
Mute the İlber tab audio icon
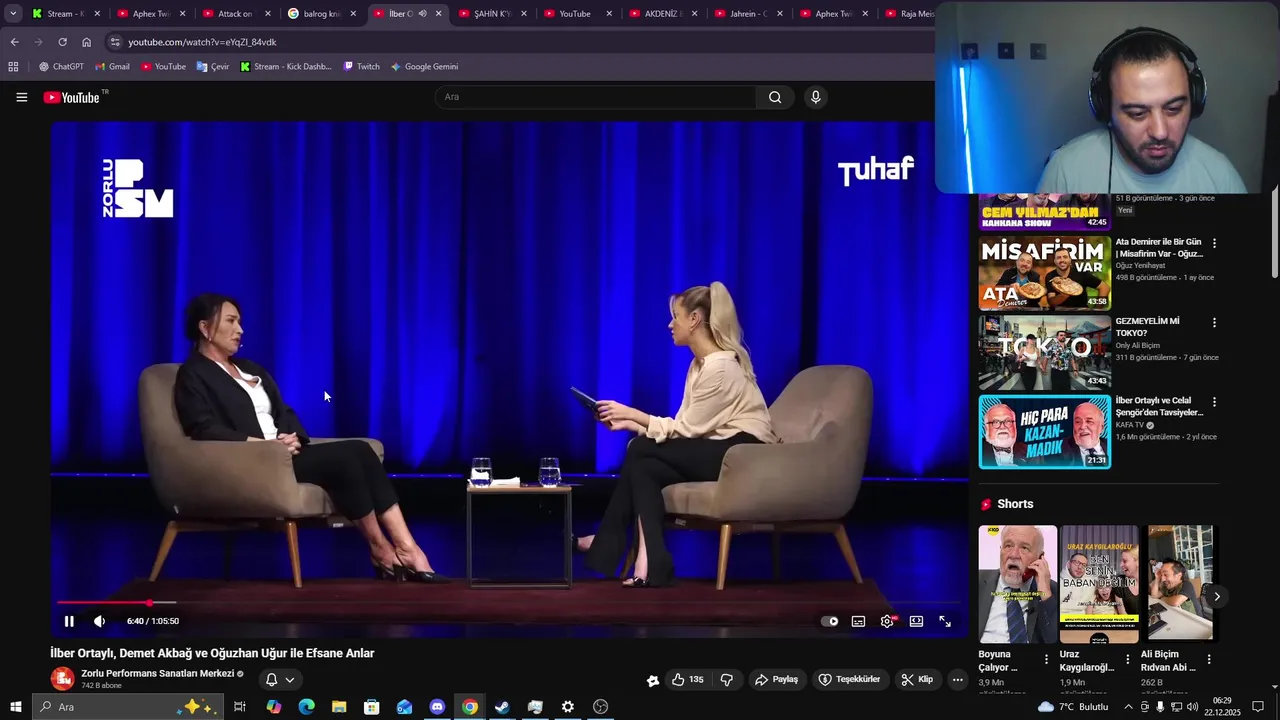coord(422,14)
